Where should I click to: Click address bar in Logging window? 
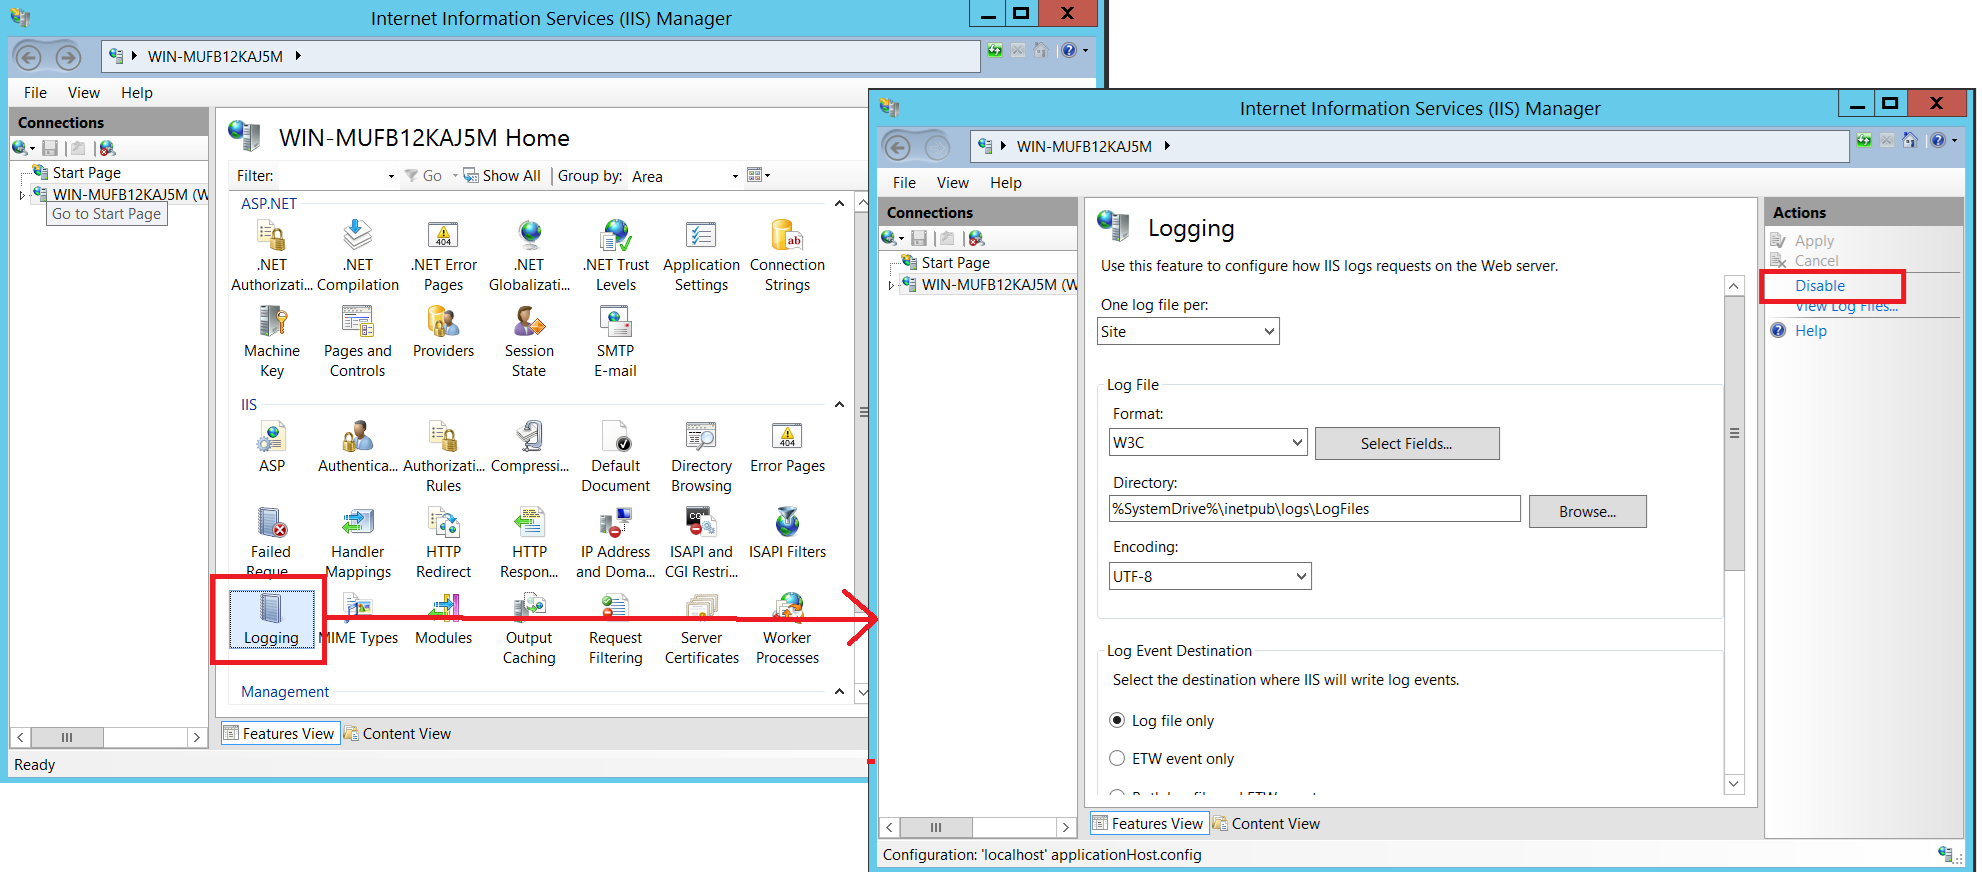tap(1409, 146)
